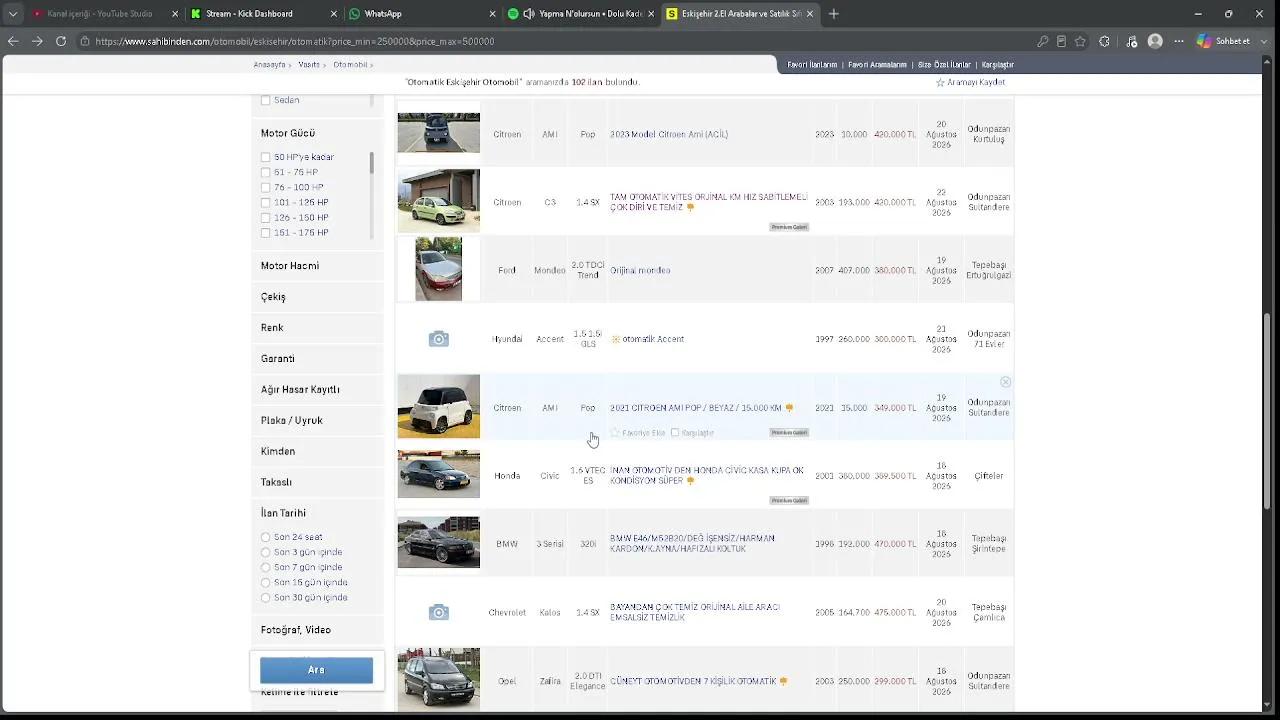This screenshot has width=1280, height=720.
Task: Expand the Kimden filter section
Action: coord(317,452)
